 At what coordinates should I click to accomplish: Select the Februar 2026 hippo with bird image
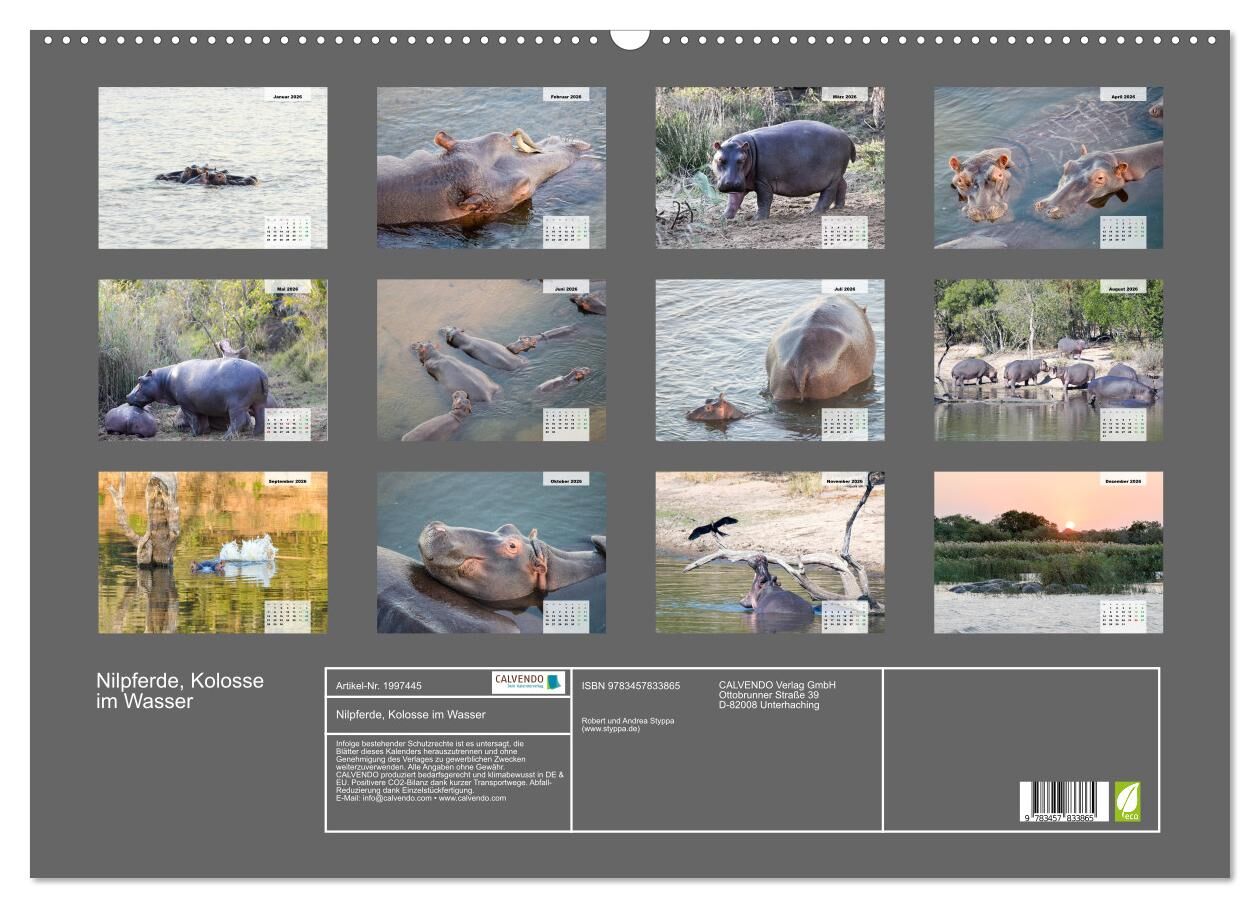(x=491, y=167)
